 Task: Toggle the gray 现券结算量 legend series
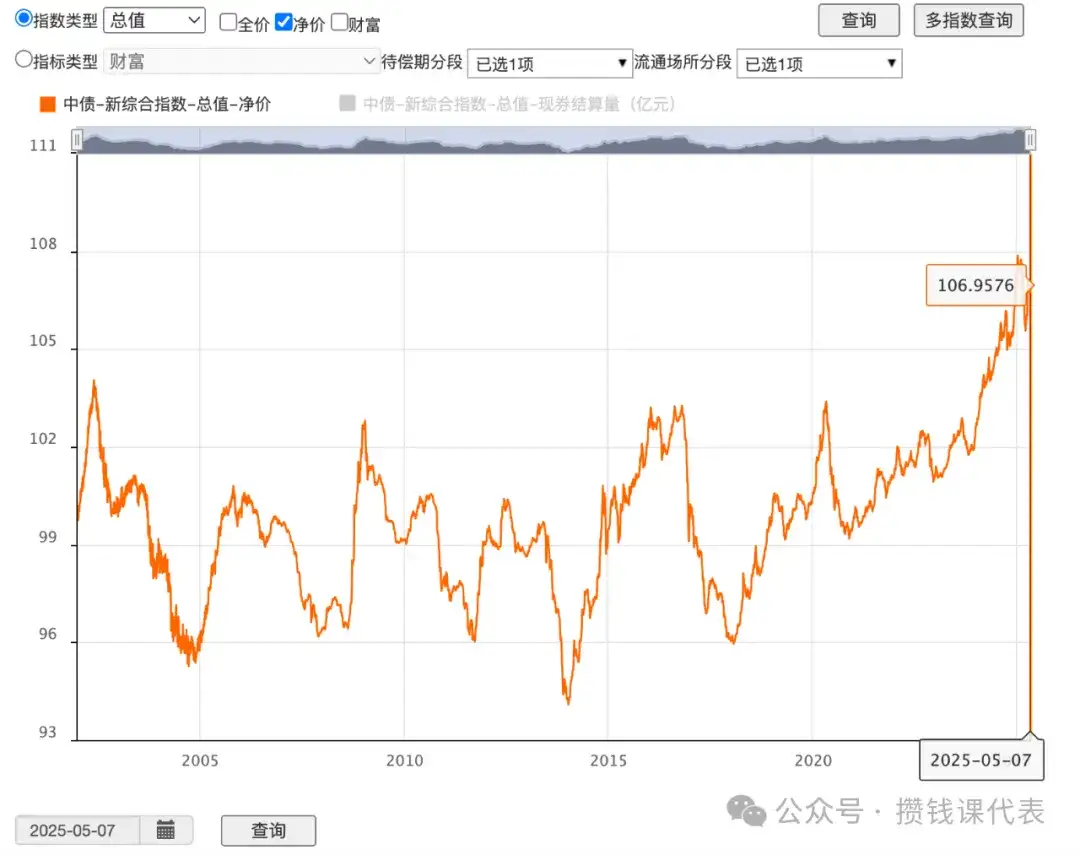click(347, 103)
